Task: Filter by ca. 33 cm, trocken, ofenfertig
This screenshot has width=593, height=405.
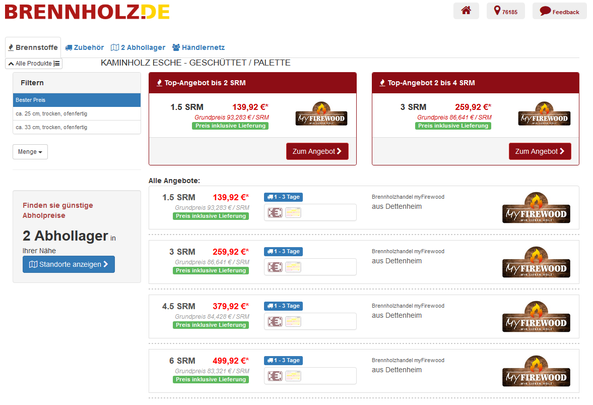Action: [x=77, y=127]
